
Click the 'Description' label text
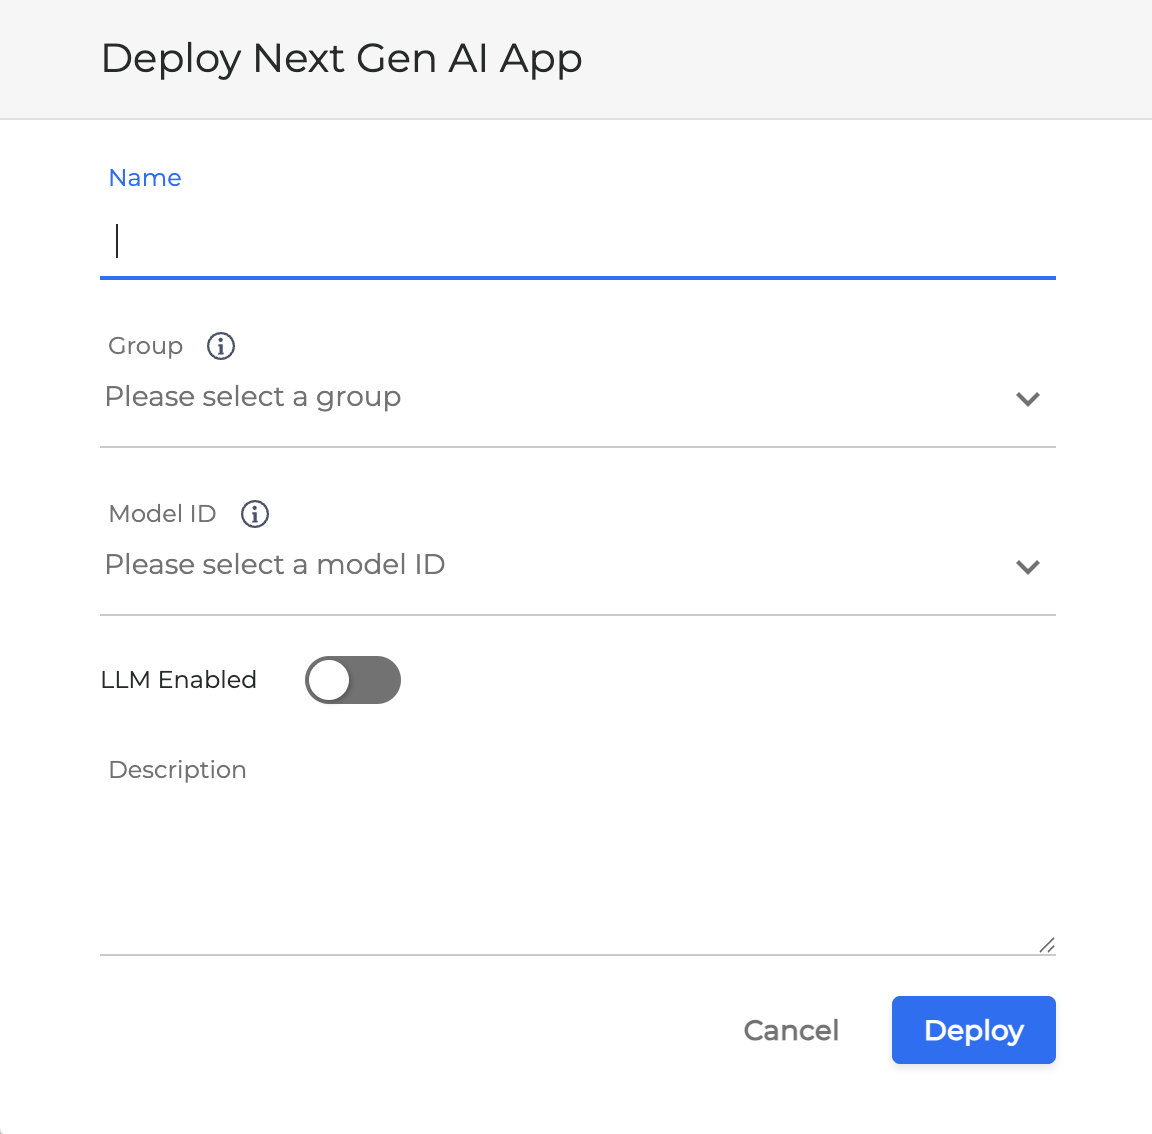pyautogui.click(x=177, y=770)
